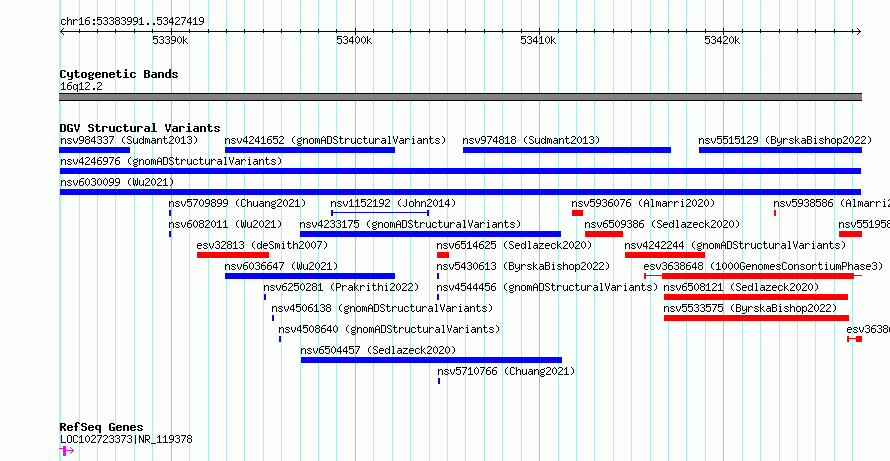The width and height of the screenshot is (890, 461).
Task: Click the small red nsv5938586 marker
Action: click(x=775, y=213)
